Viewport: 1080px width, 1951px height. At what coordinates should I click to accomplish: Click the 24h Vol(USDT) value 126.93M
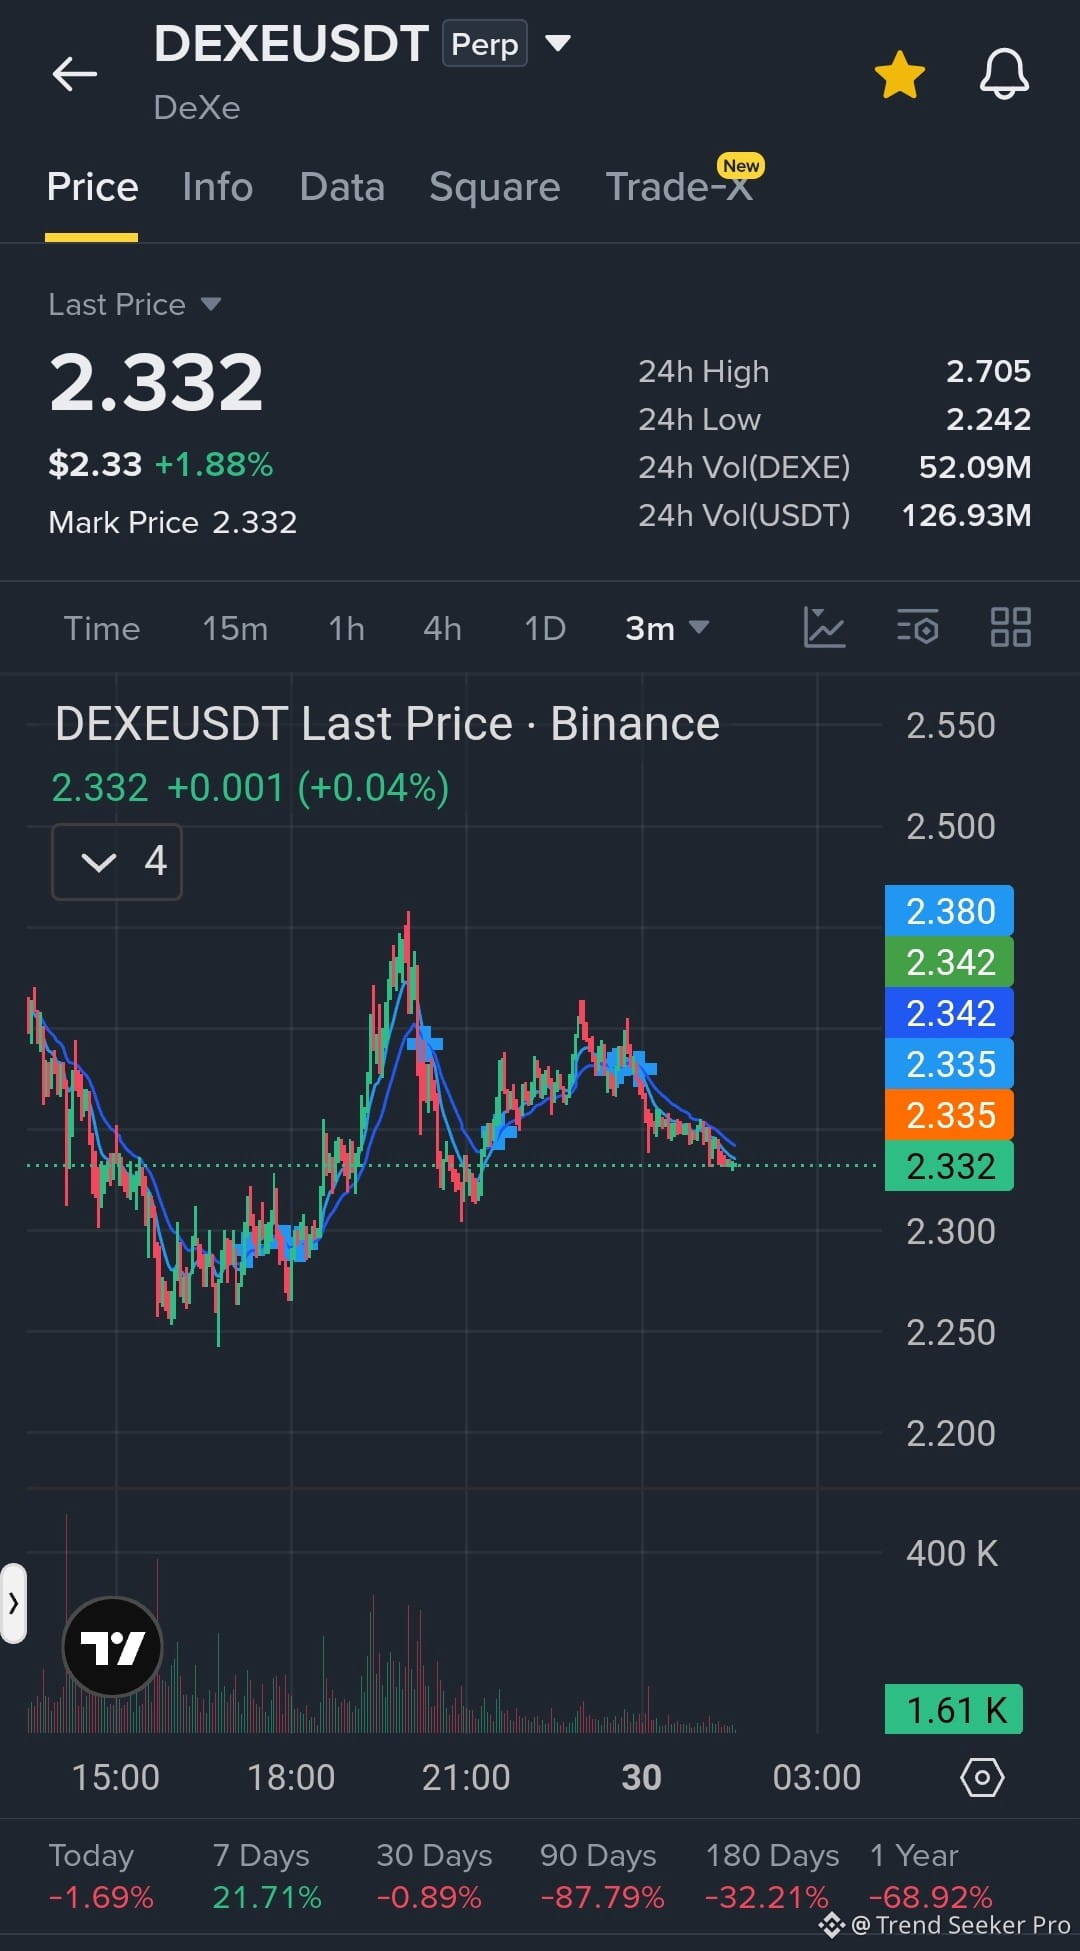click(966, 515)
